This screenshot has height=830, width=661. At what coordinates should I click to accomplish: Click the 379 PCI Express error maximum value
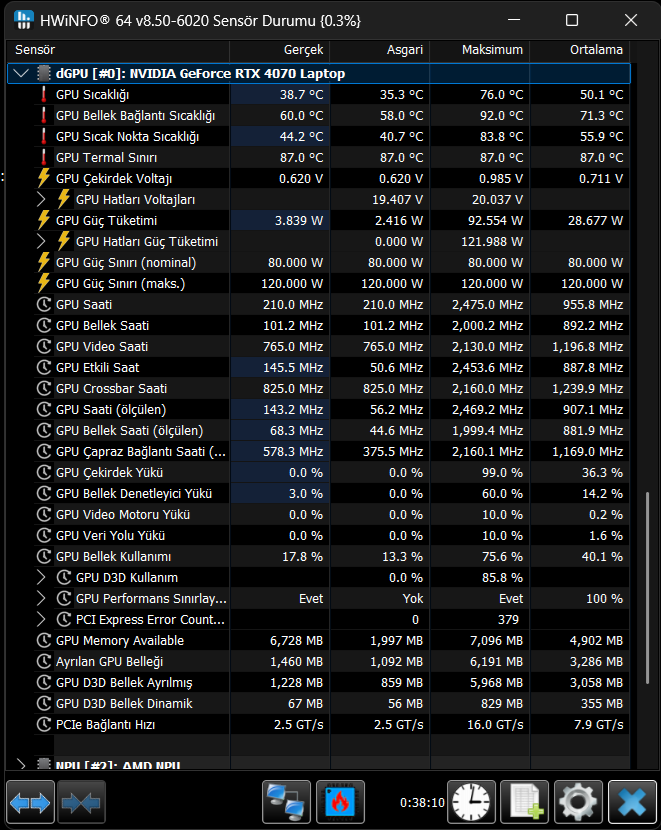coord(508,619)
